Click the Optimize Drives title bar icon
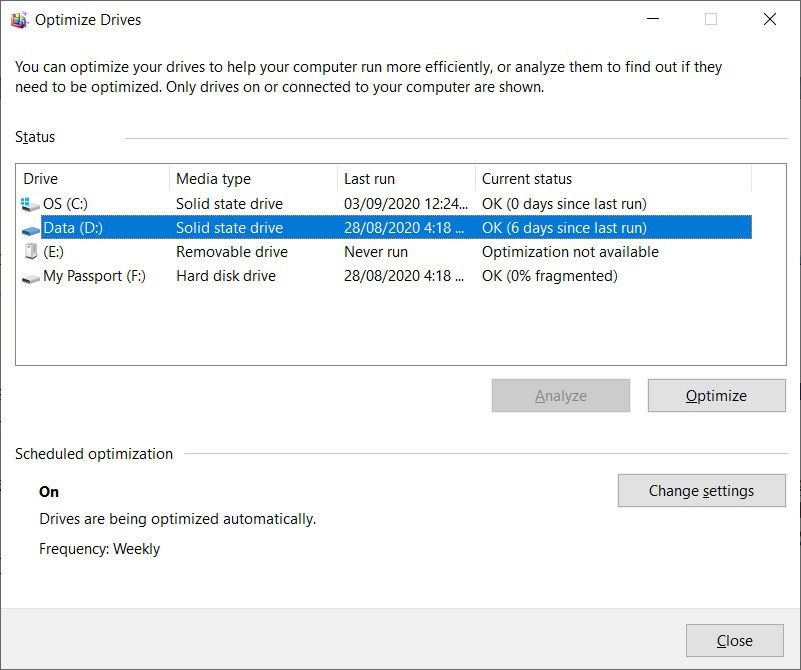Screen dimensions: 801x670 point(20,20)
